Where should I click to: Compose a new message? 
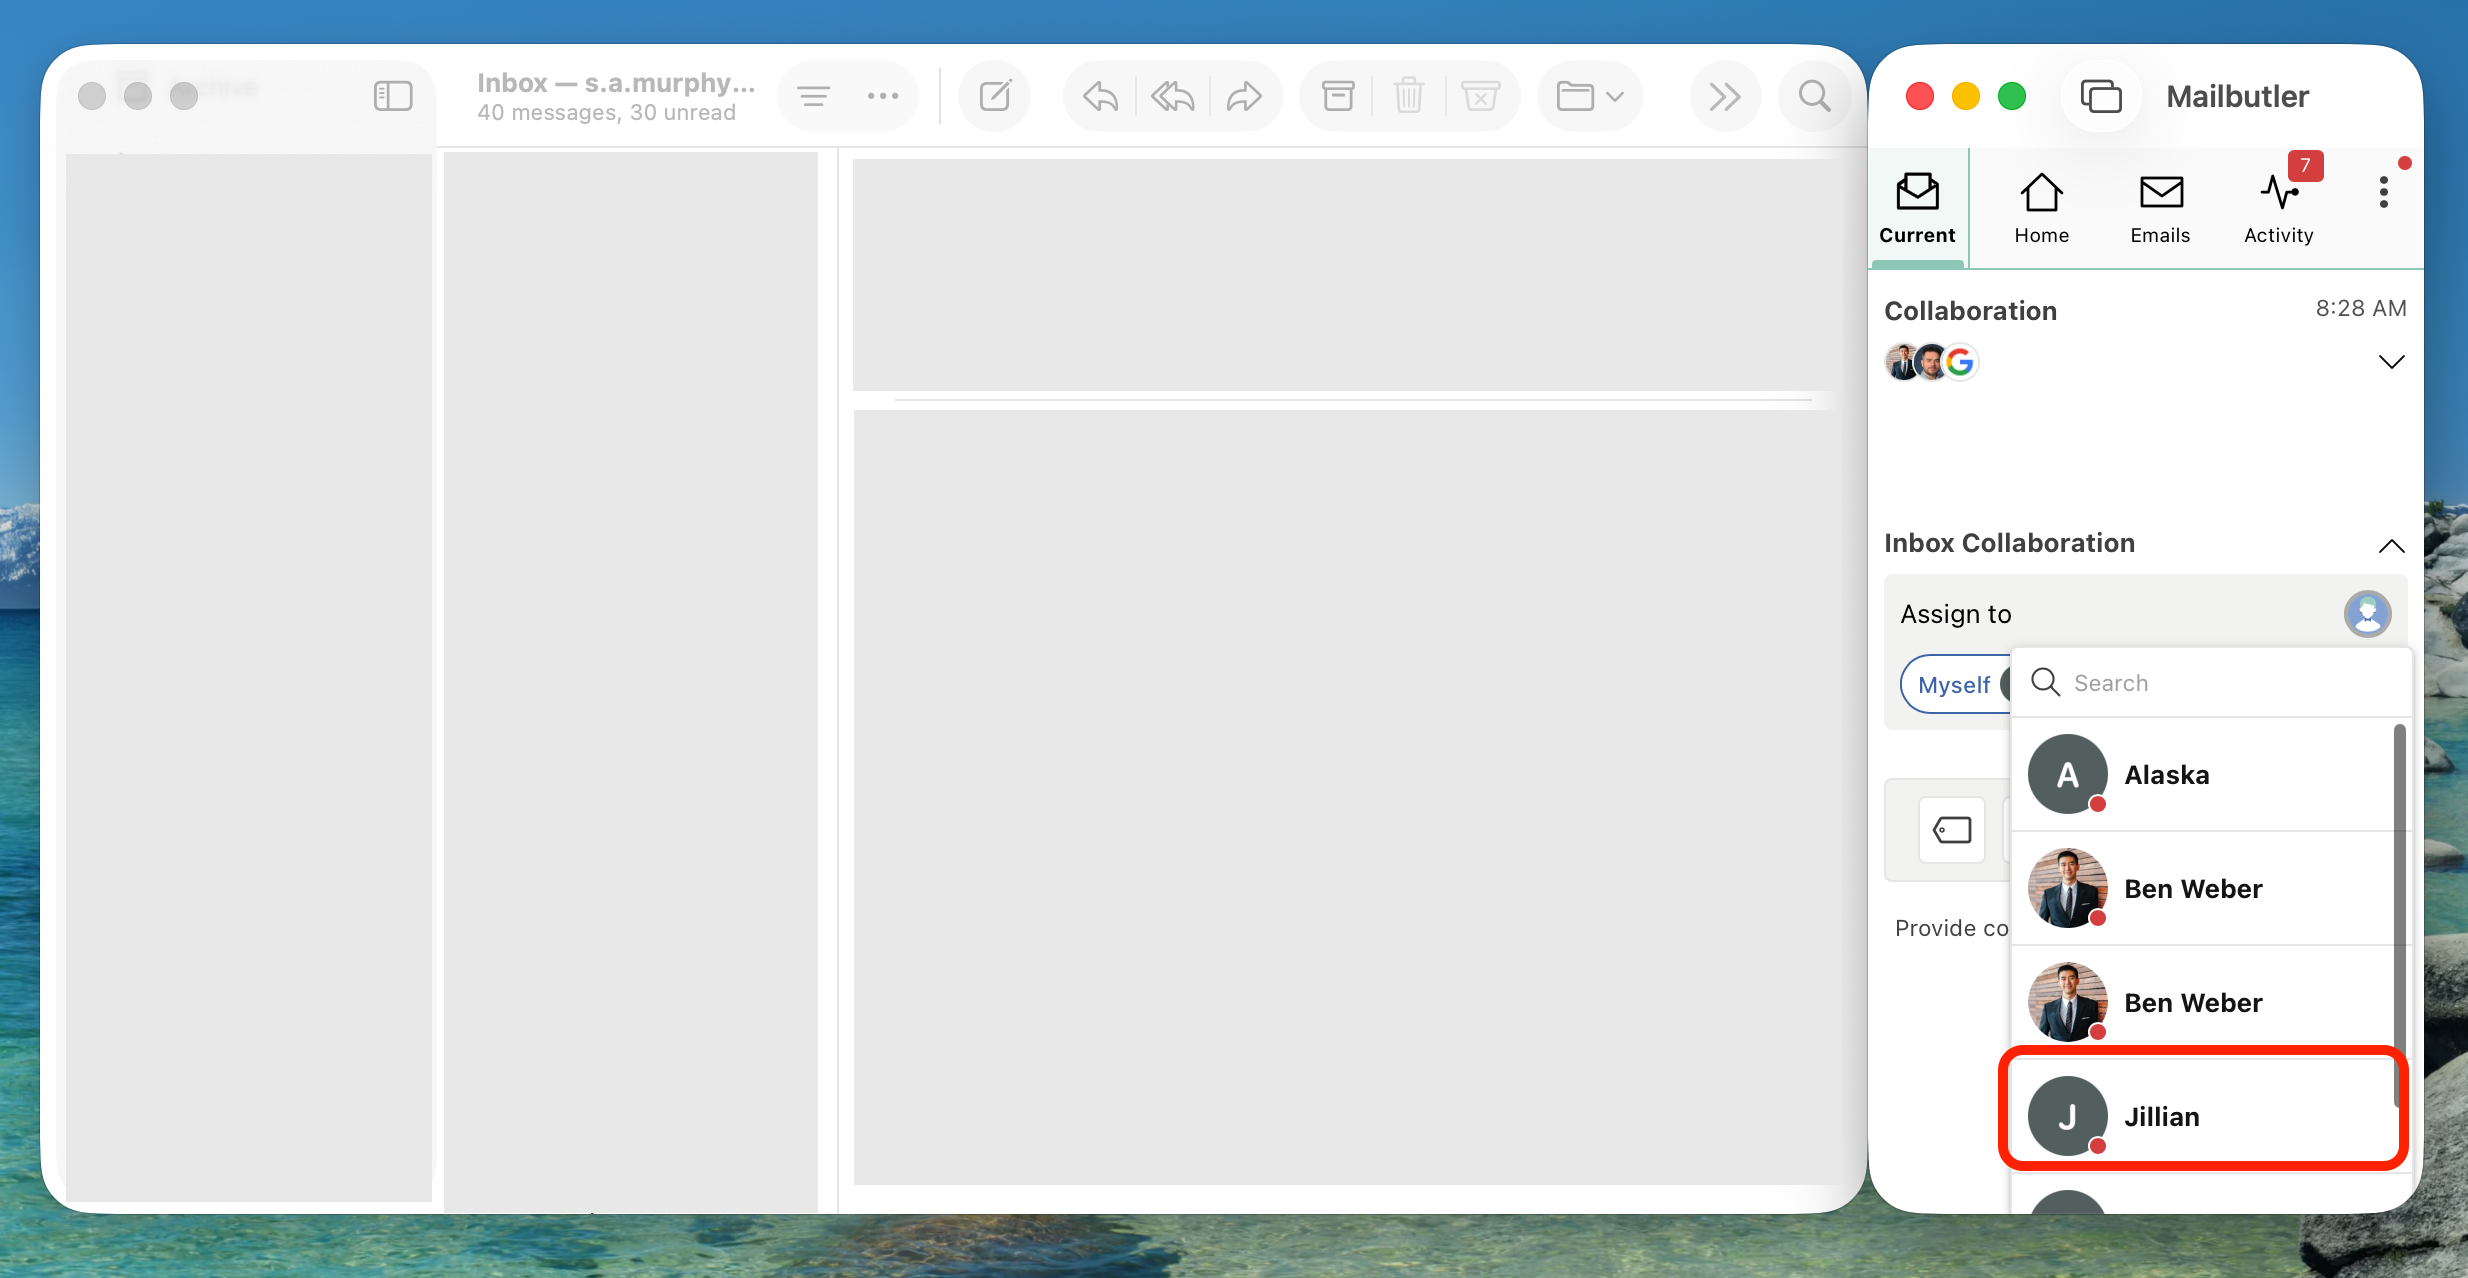click(x=995, y=96)
